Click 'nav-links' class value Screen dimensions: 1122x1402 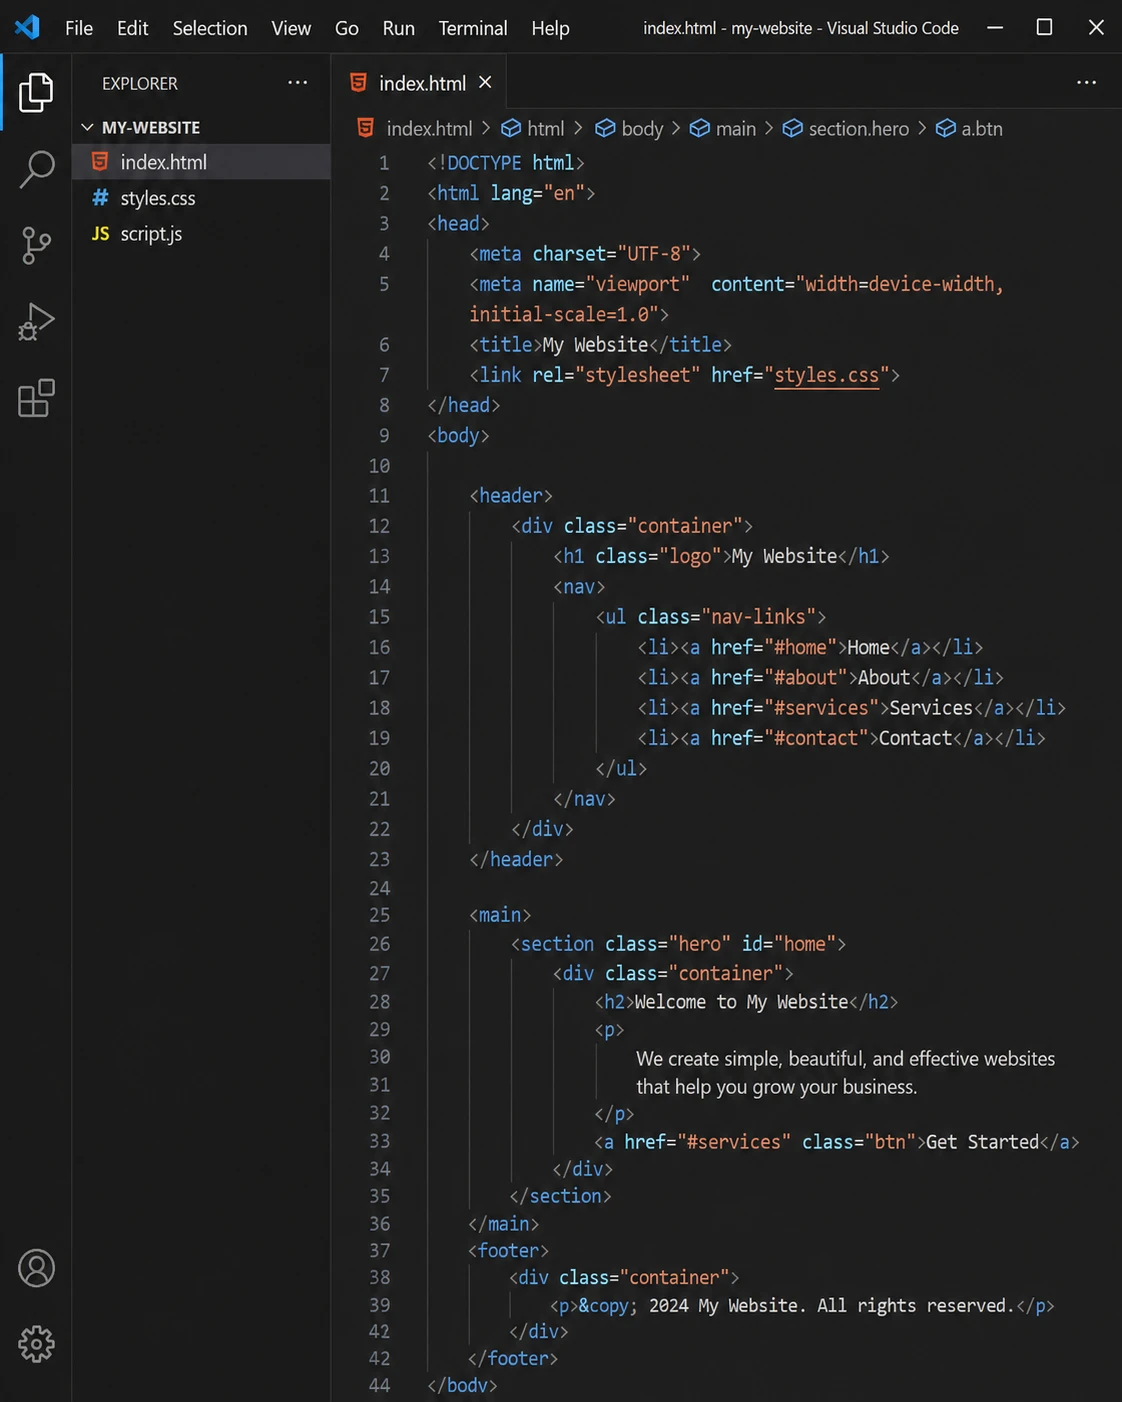(x=758, y=616)
